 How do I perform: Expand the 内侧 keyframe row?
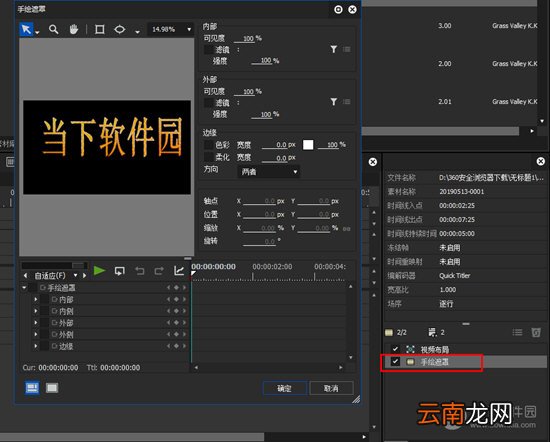tap(35, 311)
